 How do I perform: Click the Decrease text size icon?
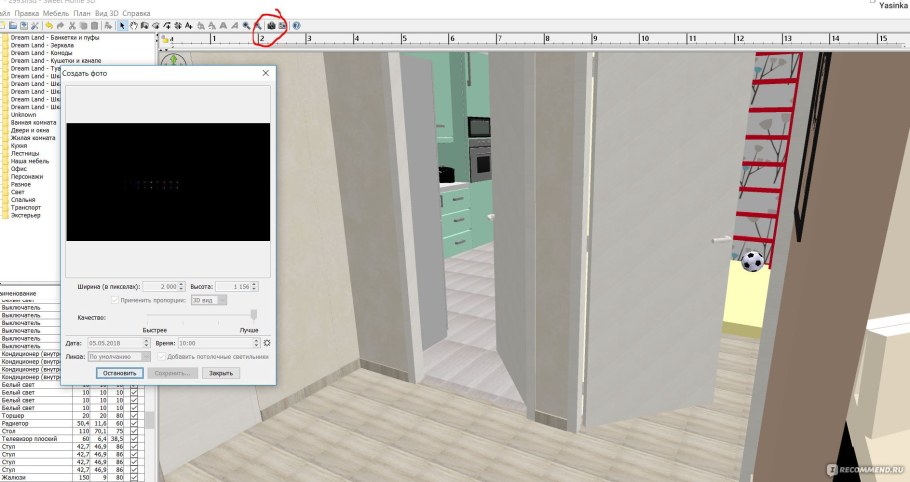click(212, 26)
